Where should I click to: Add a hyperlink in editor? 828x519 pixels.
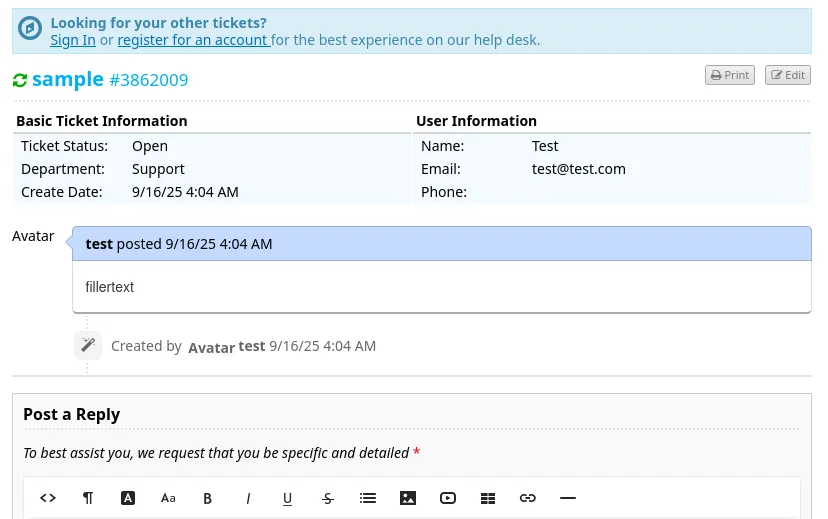point(528,498)
